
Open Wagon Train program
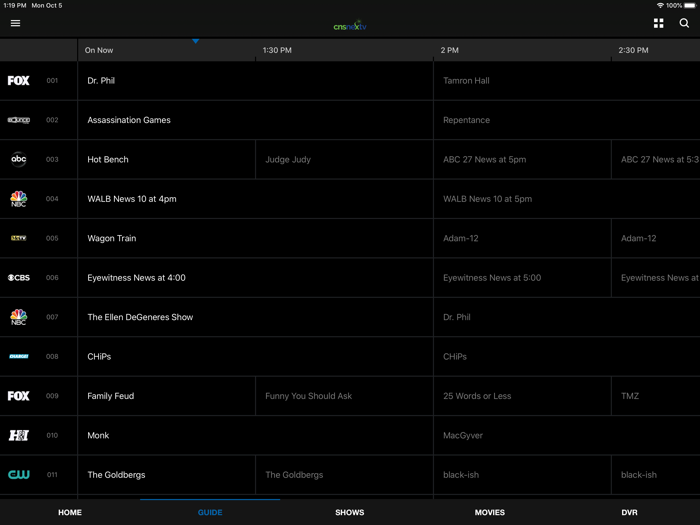(x=255, y=238)
